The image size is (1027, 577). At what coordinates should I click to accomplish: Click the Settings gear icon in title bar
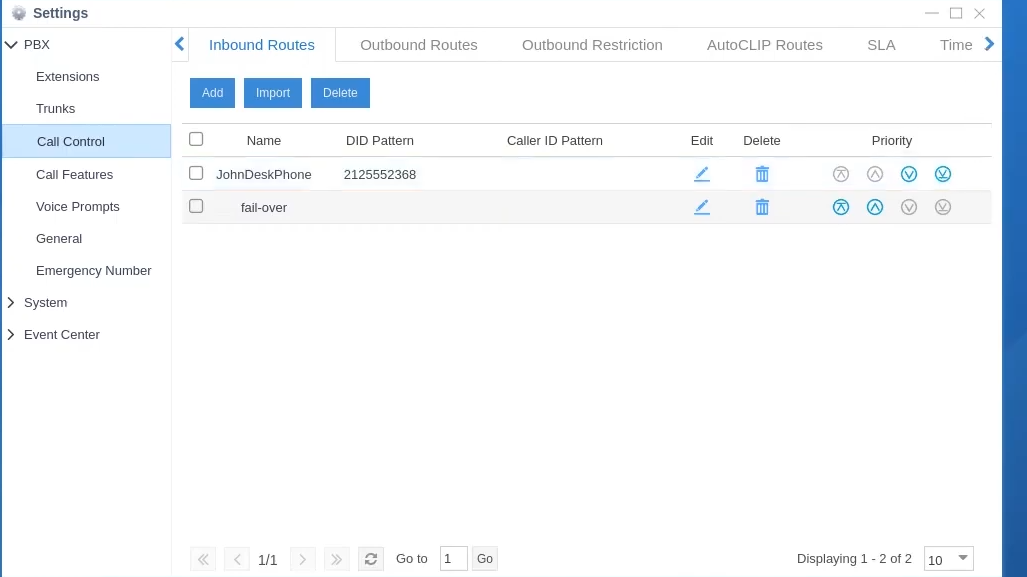point(18,13)
